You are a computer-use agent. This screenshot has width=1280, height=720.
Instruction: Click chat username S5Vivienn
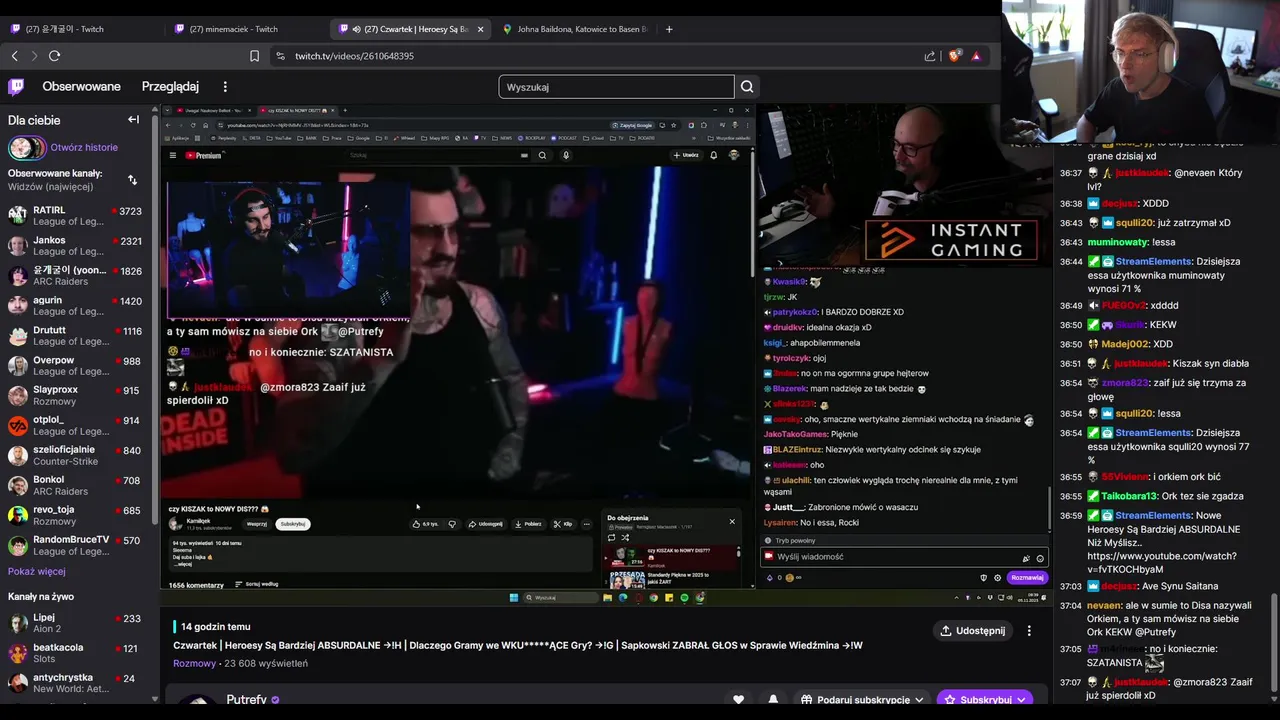[x=1125, y=477]
